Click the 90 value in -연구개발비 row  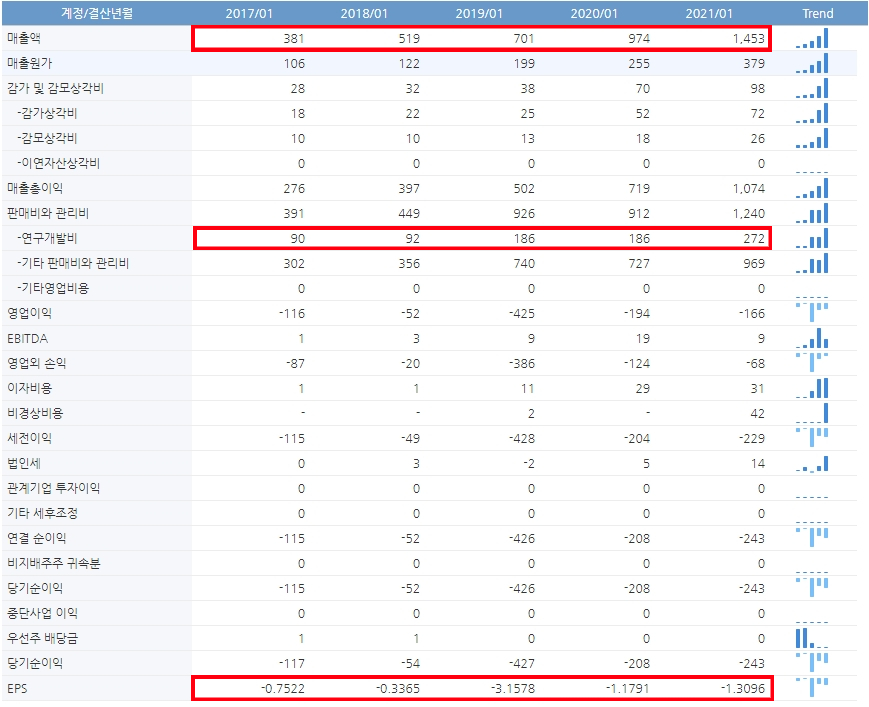pos(298,238)
